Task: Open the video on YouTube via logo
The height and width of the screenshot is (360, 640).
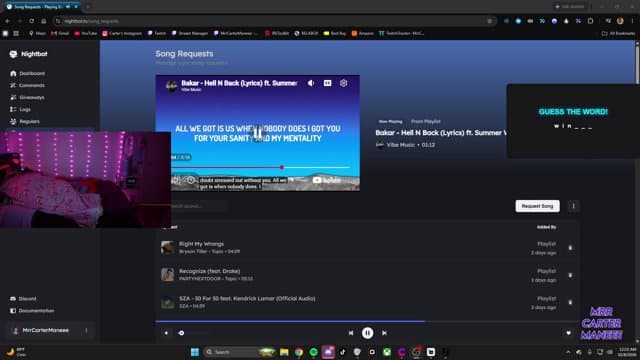Action: 327,180
